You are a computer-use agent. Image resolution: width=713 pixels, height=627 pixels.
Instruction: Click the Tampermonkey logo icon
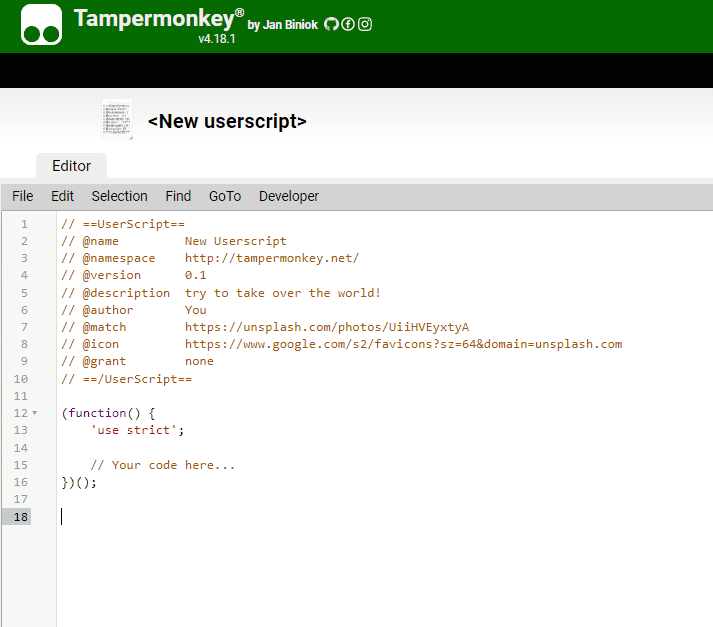pos(42,25)
